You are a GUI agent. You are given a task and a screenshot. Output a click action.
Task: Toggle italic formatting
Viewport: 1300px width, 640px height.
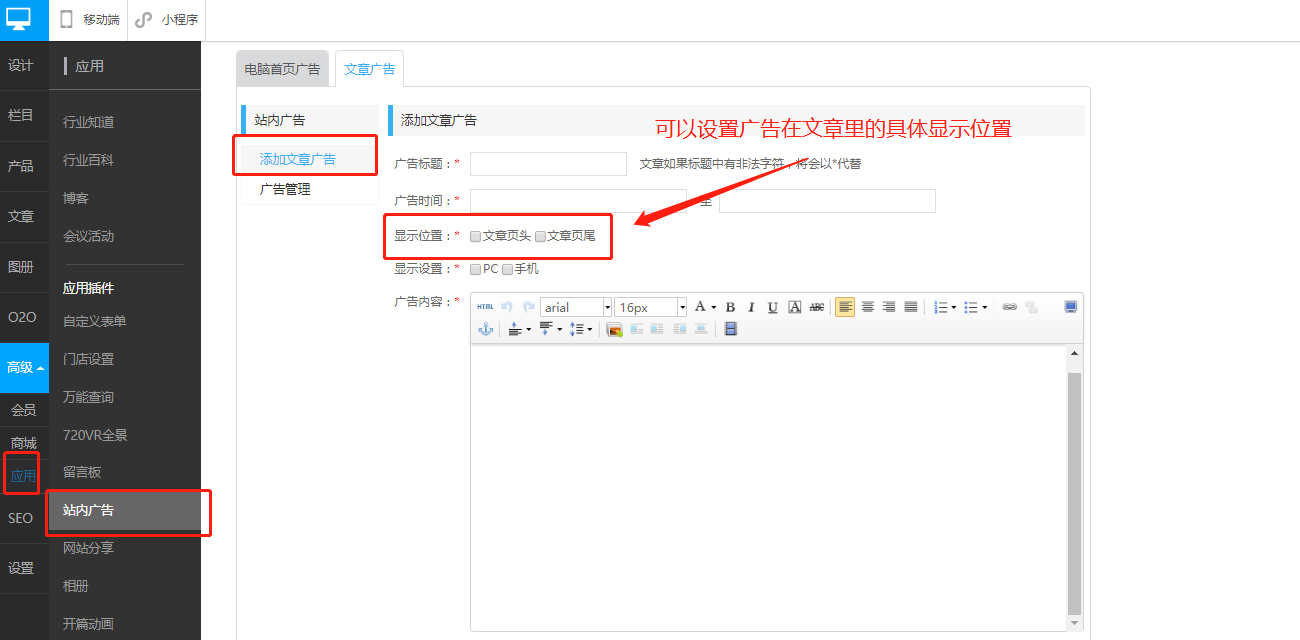751,307
